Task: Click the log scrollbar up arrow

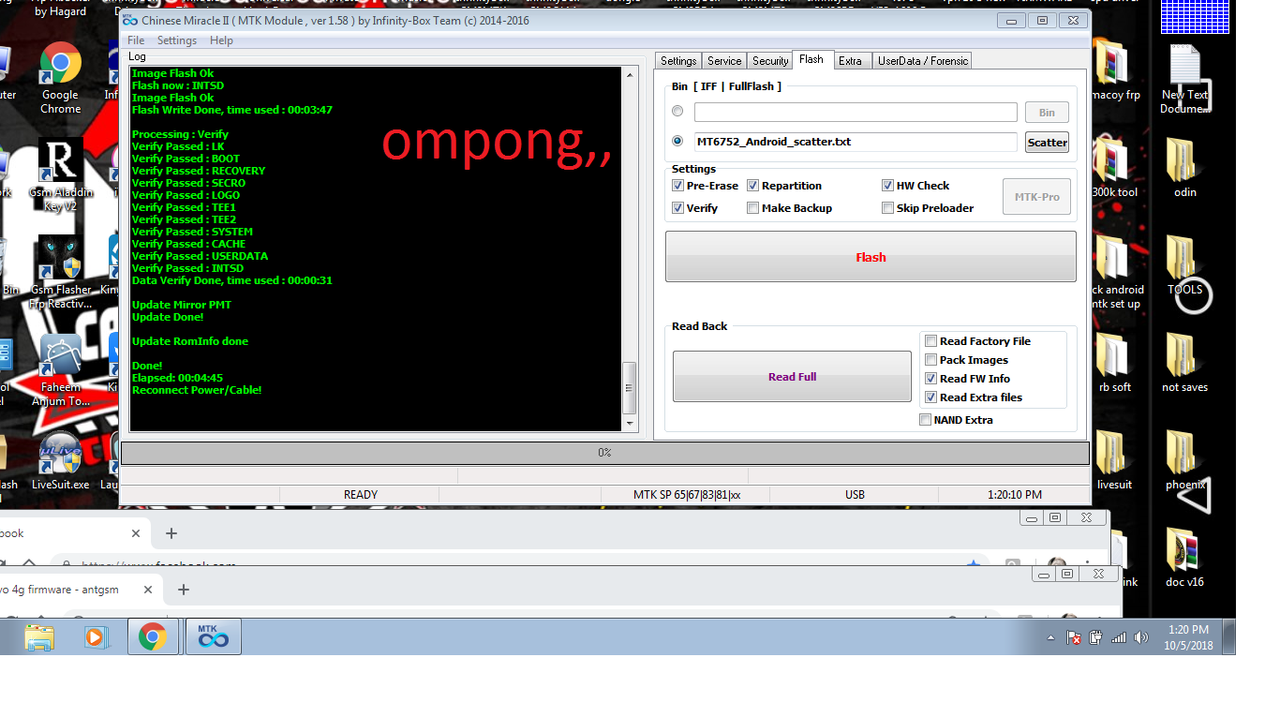Action: 629,75
